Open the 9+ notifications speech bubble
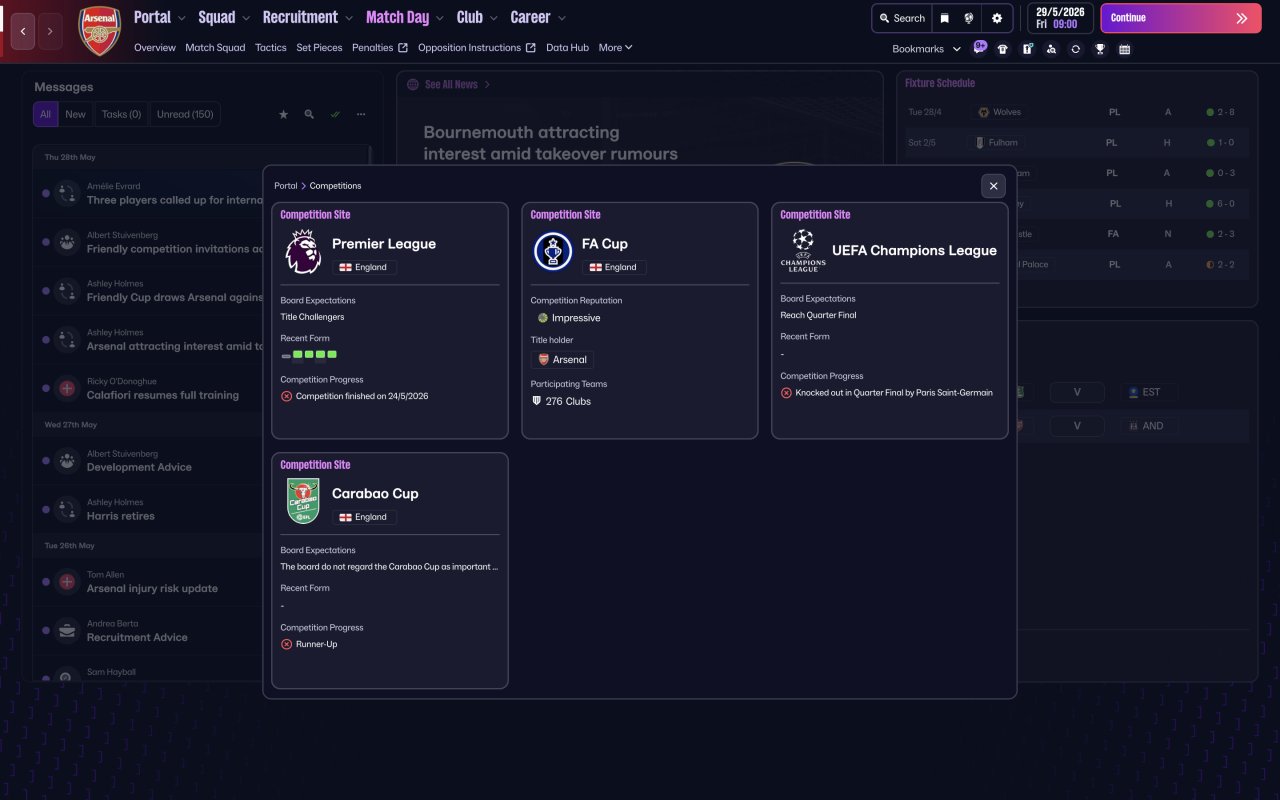This screenshot has width=1280, height=800. click(979, 47)
